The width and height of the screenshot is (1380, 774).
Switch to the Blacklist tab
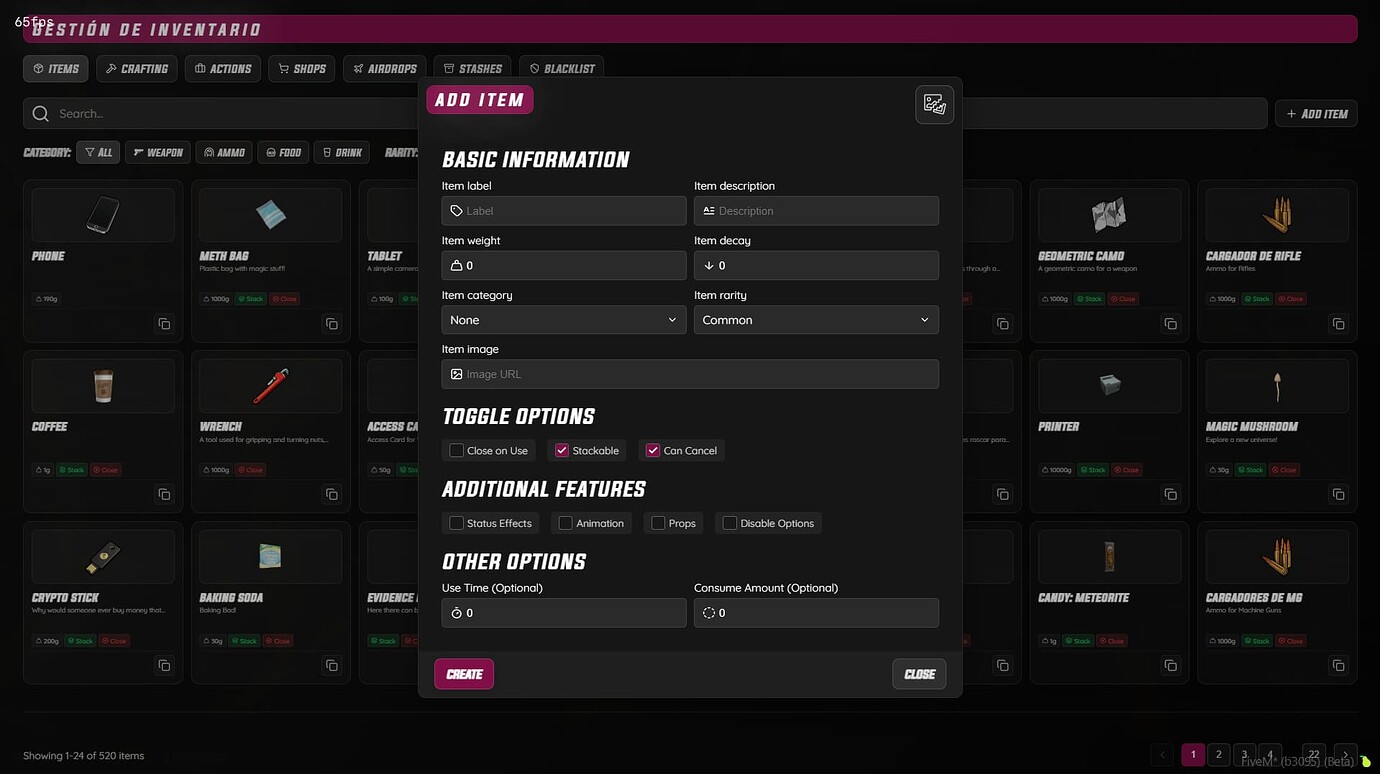pos(561,68)
